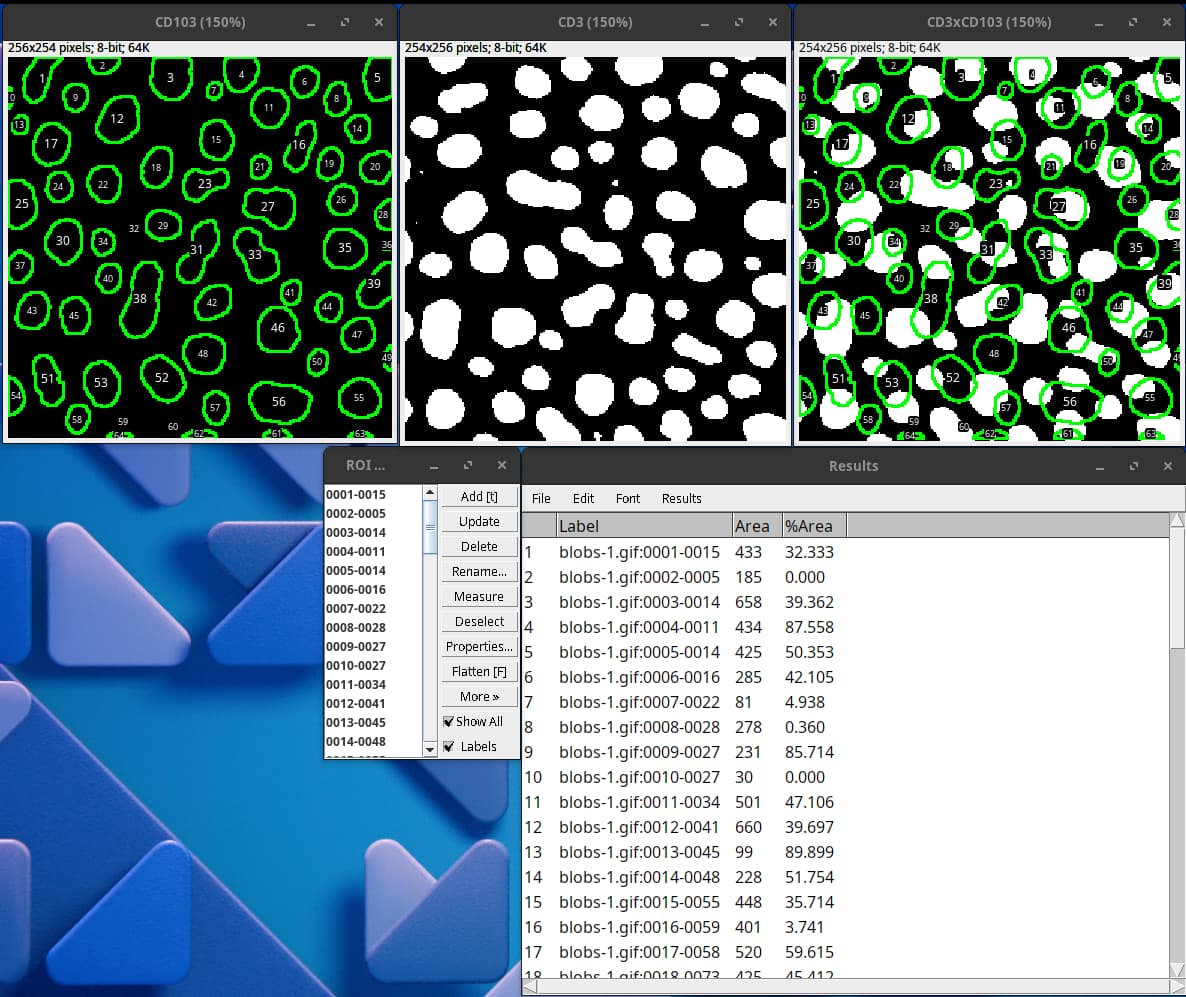The image size is (1186, 997).
Task: Click the Flatten [F] button
Action: point(479,672)
